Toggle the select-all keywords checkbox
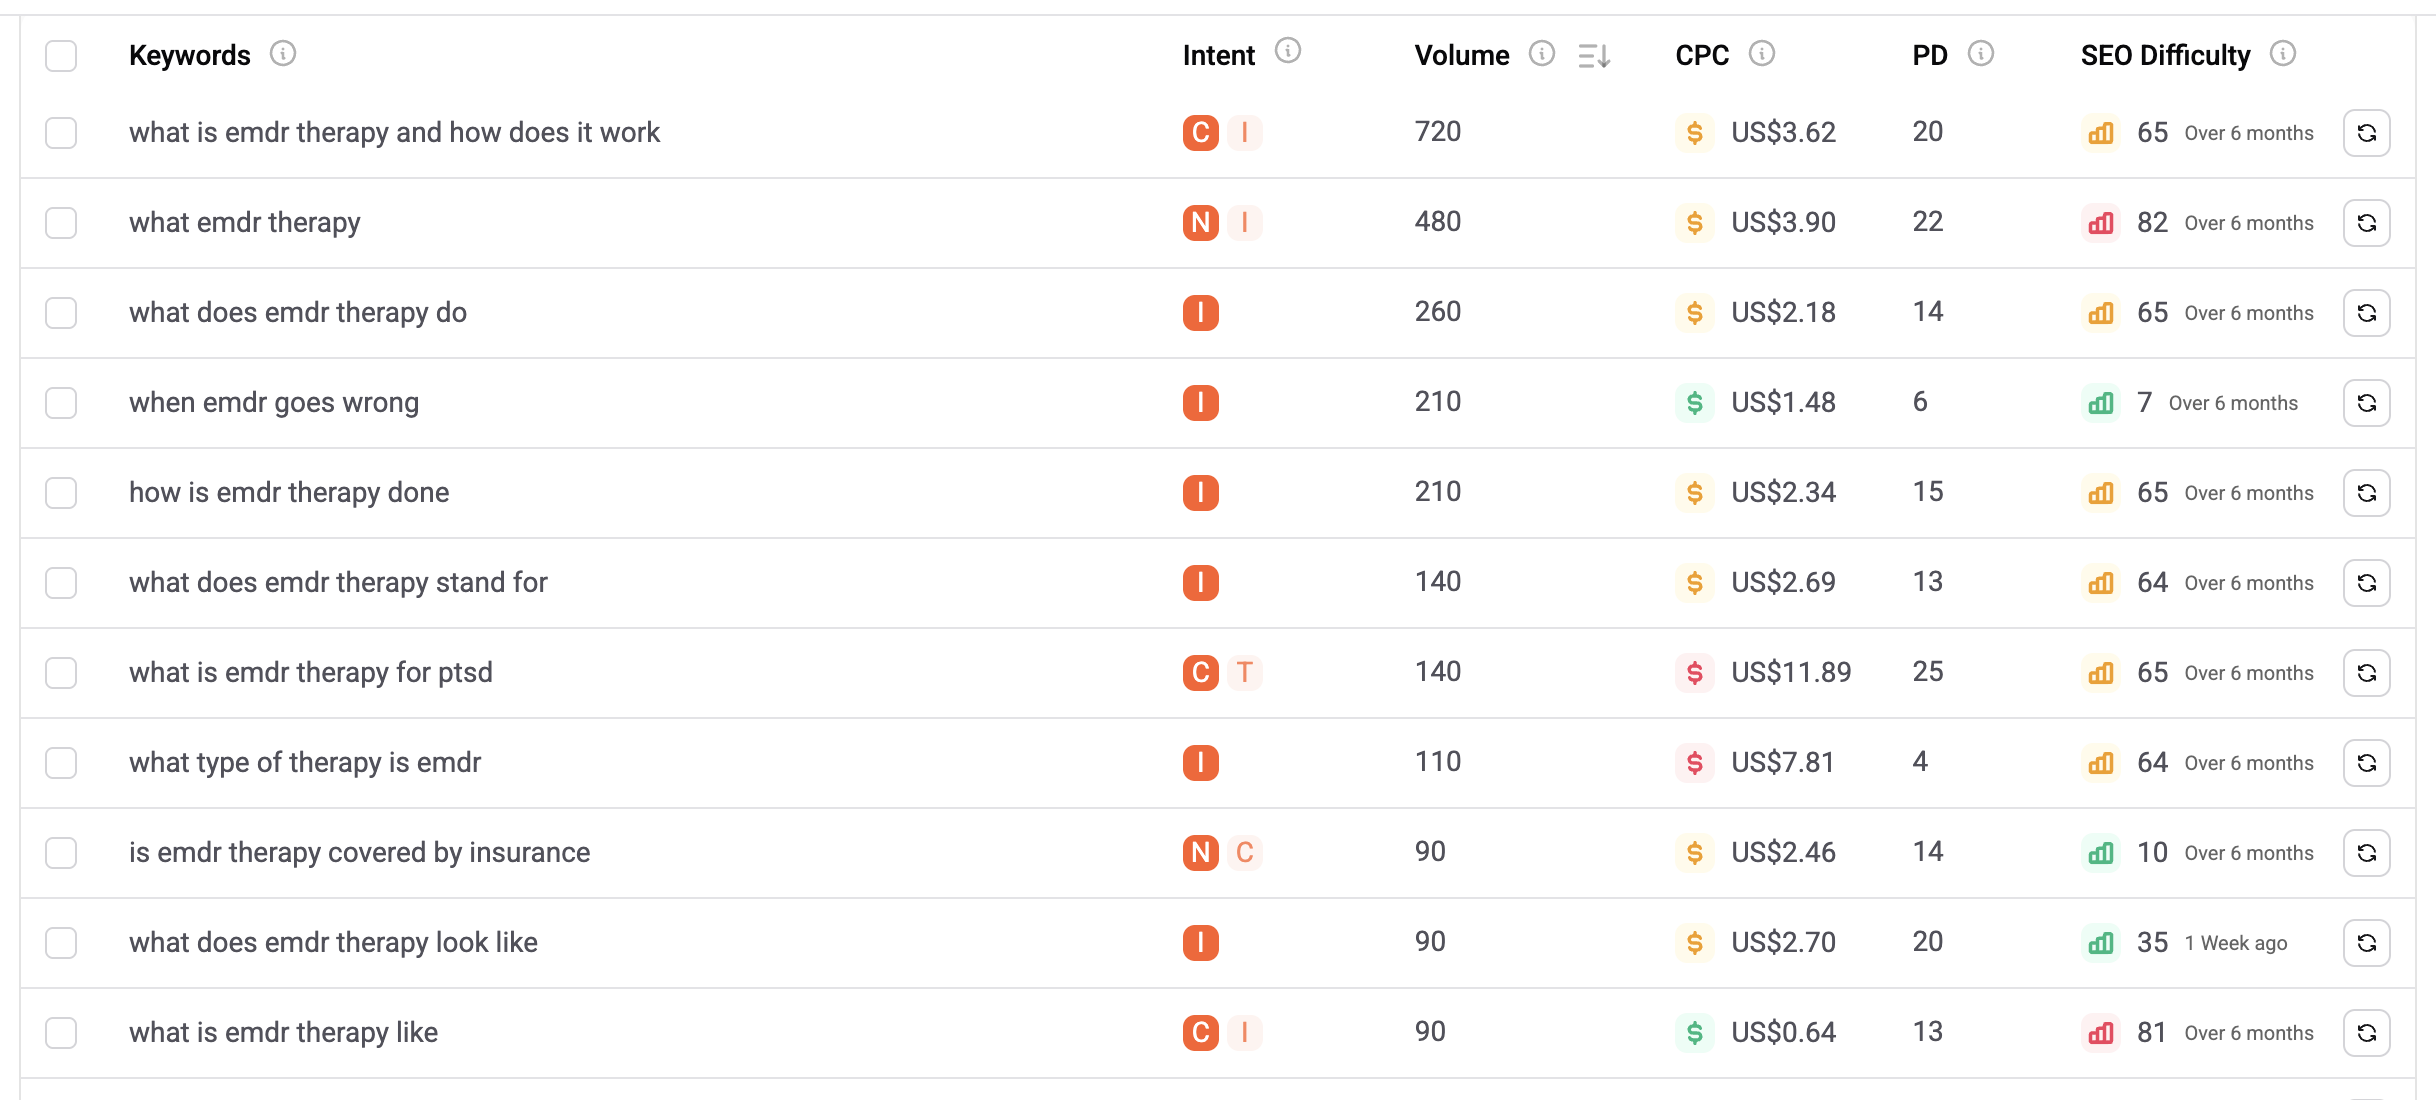The image size is (2436, 1100). click(61, 56)
